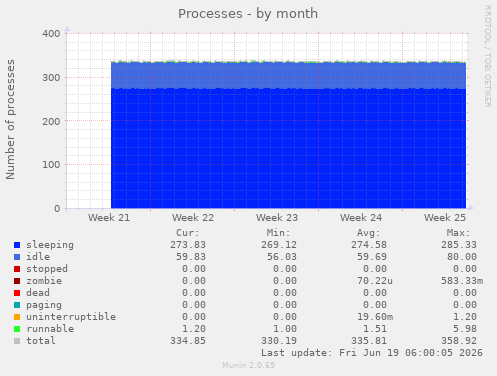Click zombie max value 583.33m
497x376 pixels.
click(x=462, y=281)
